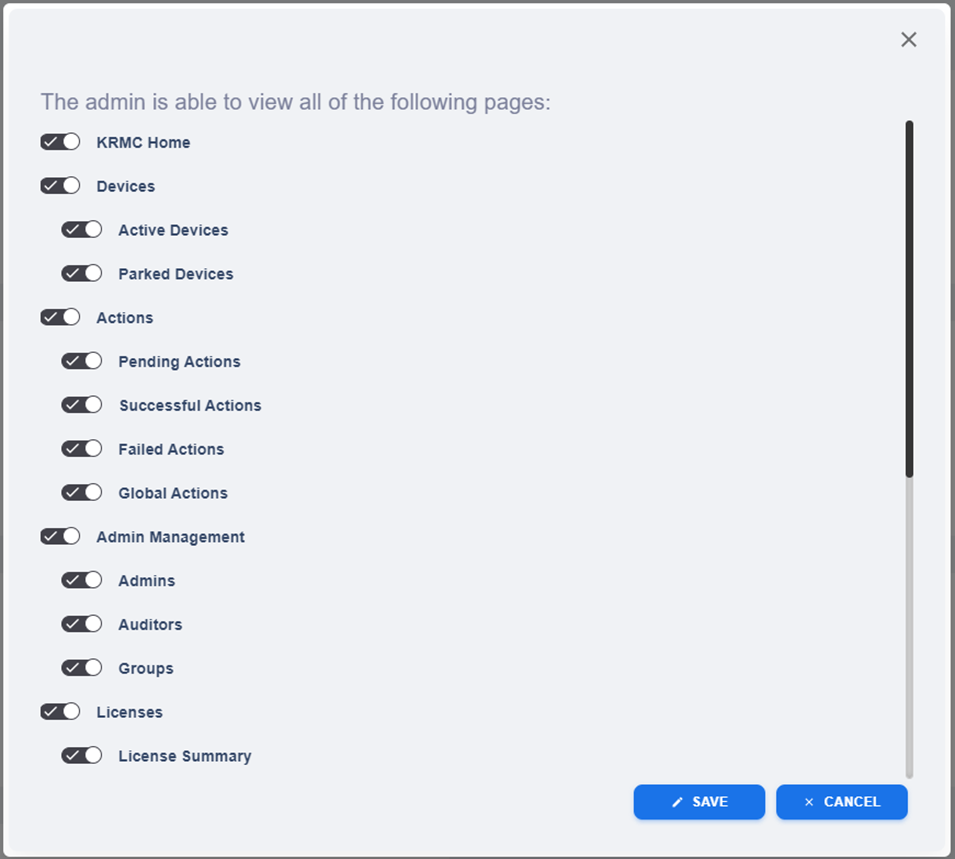
Task: Turn off Failed Actions toggle
Action: 82,449
